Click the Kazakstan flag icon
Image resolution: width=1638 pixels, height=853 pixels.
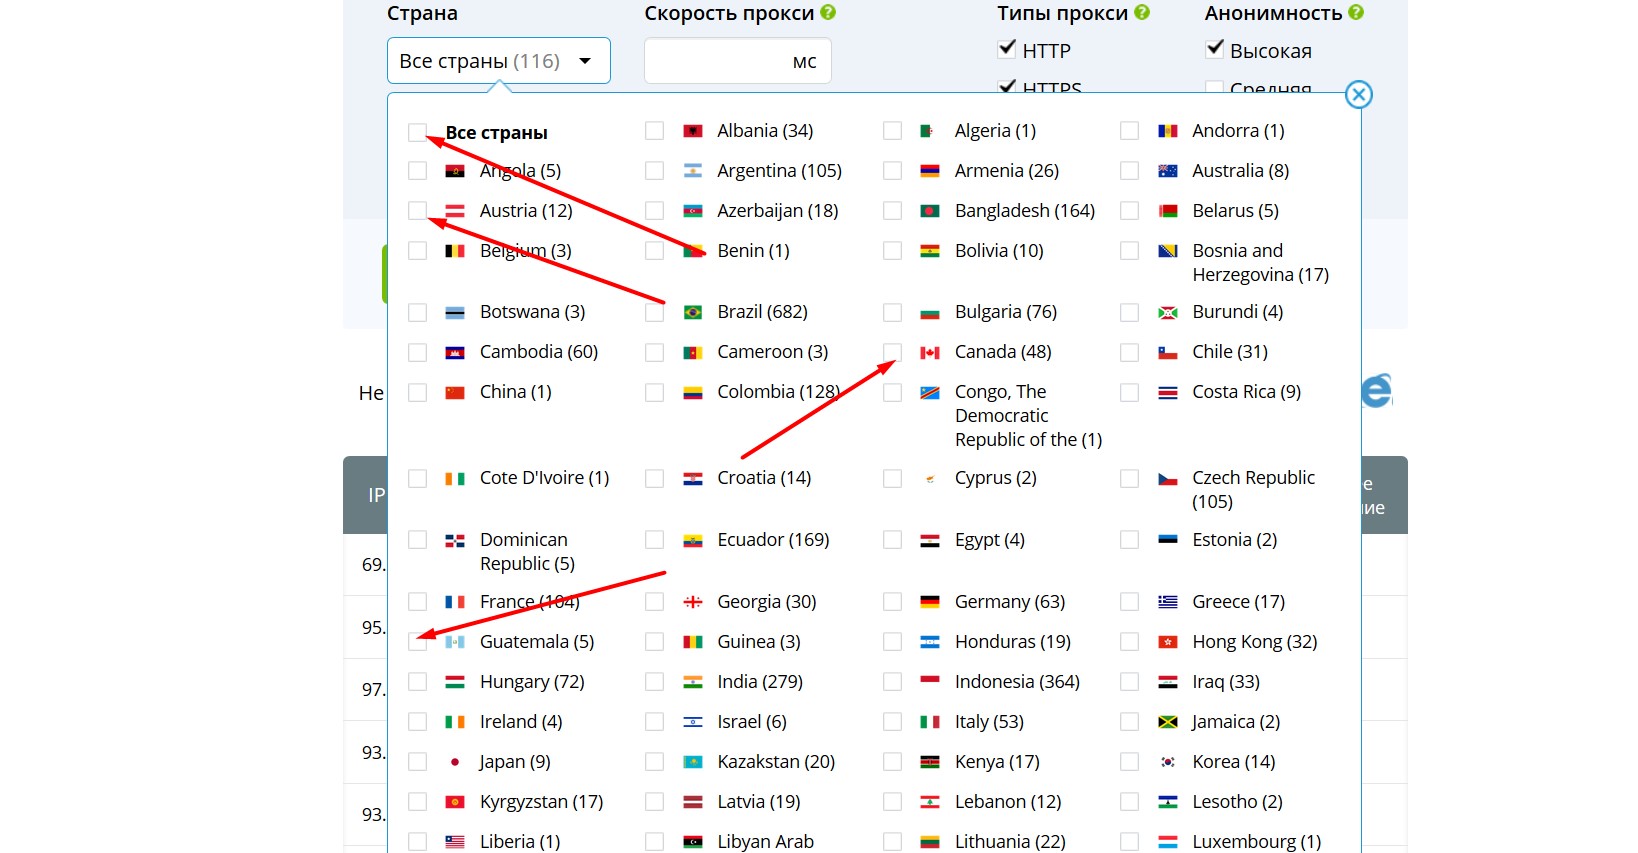pyautogui.click(x=693, y=762)
